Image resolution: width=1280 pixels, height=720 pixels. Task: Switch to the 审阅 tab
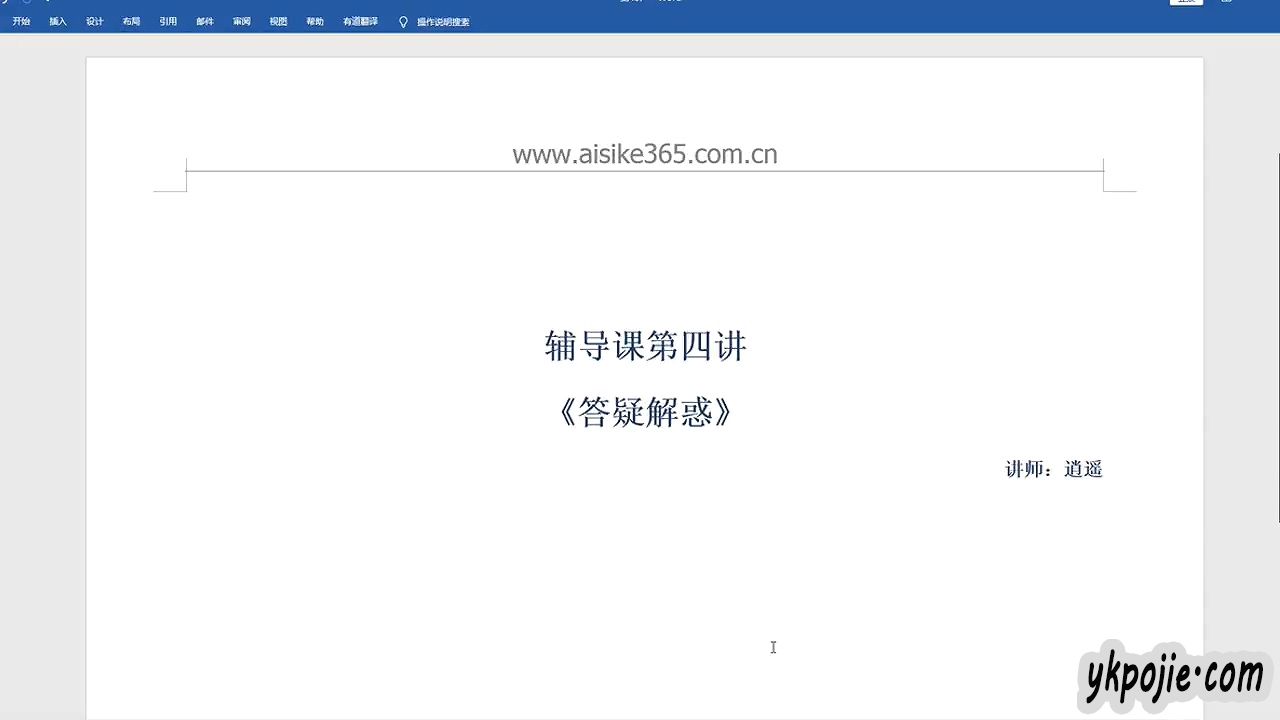point(242,21)
